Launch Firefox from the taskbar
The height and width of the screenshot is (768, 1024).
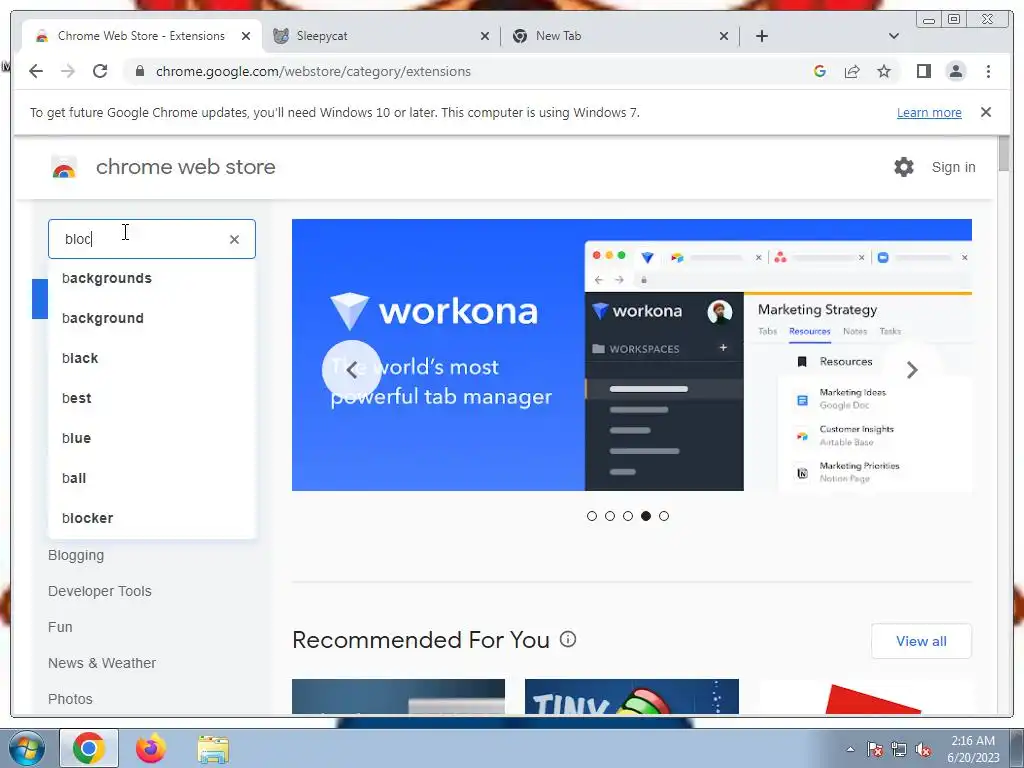click(x=151, y=748)
